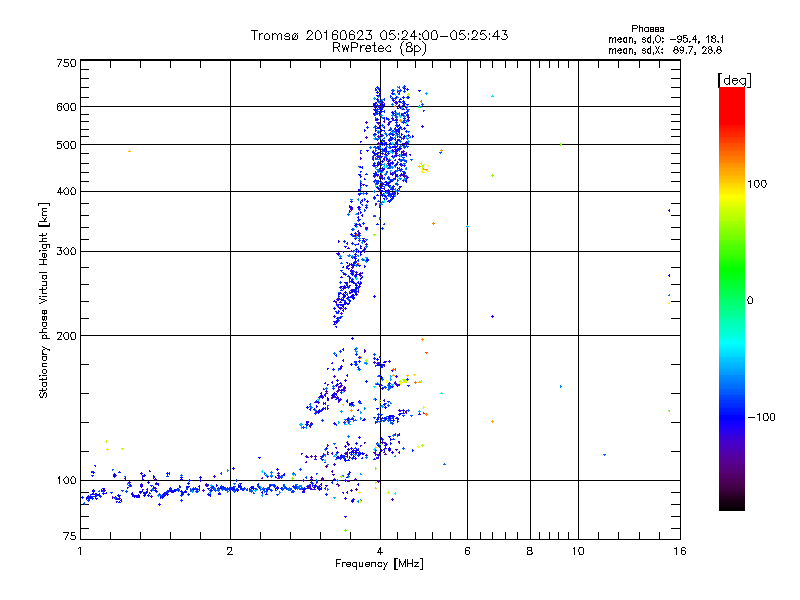Click the 'RwPretec (8p)' subtitle

379,48
